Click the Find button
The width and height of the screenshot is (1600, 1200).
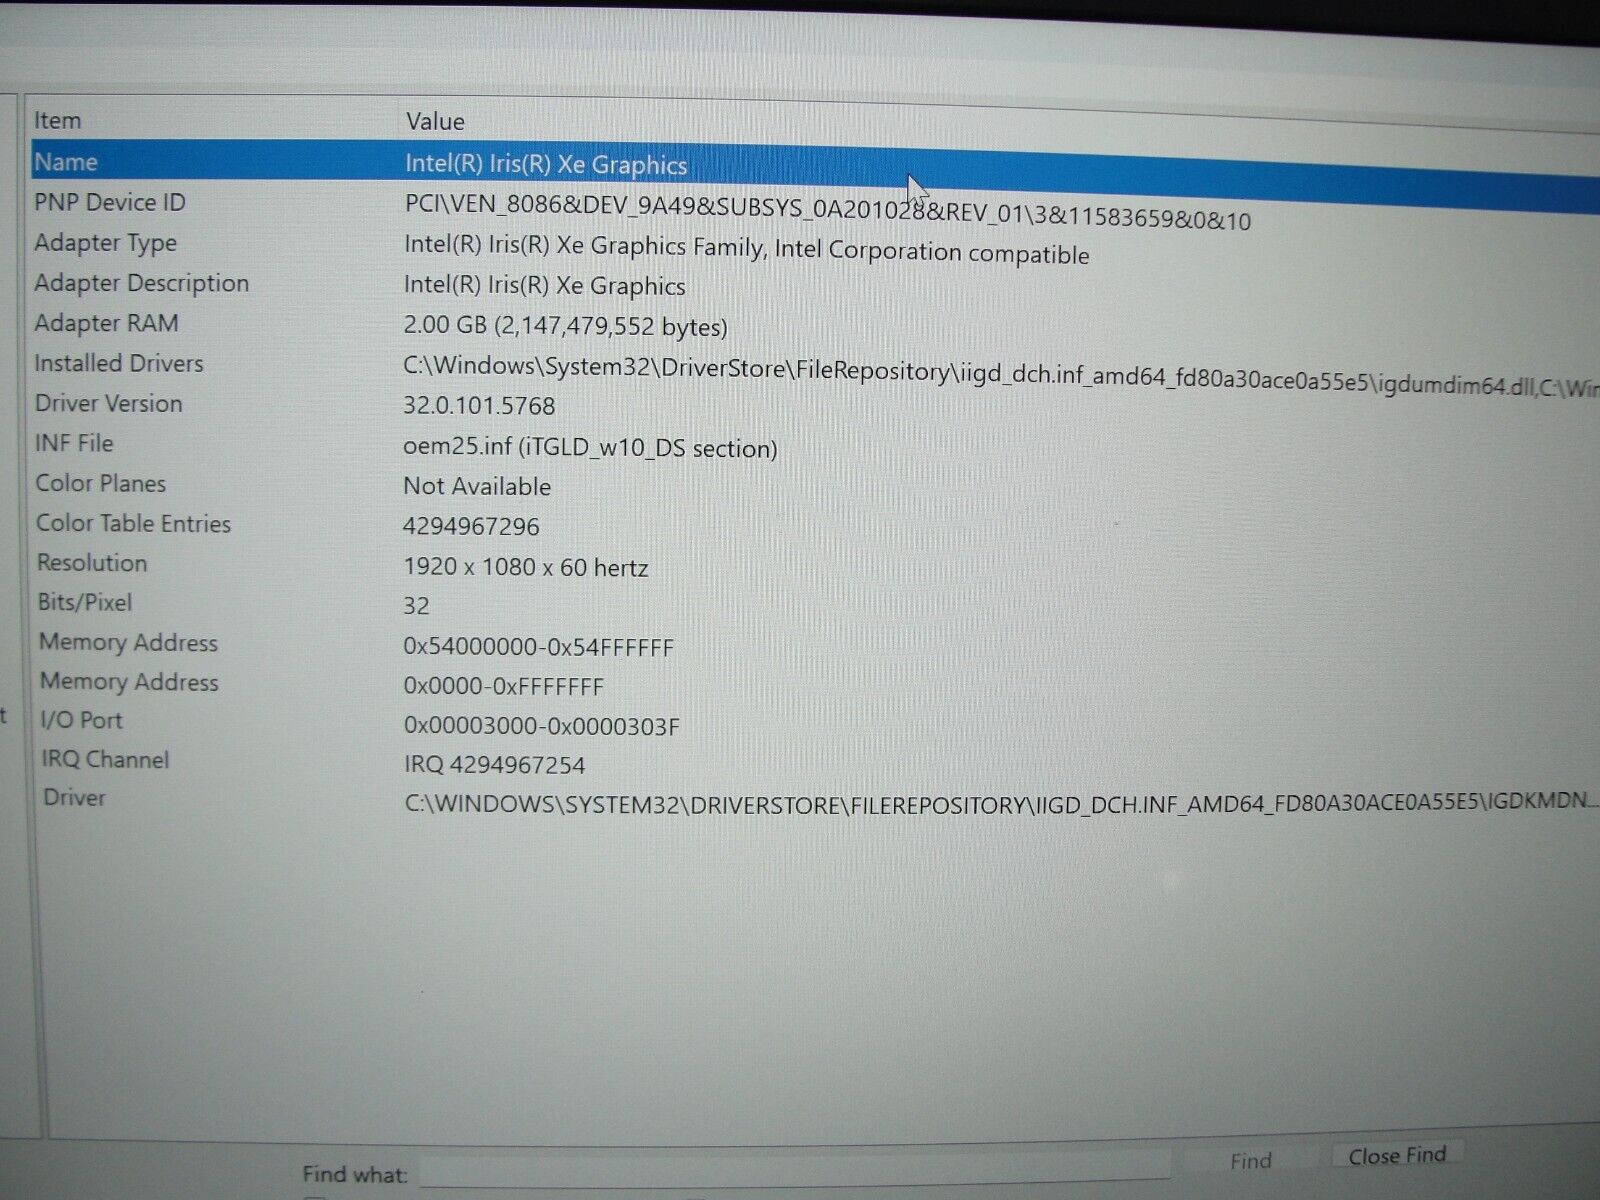pos(1251,1161)
